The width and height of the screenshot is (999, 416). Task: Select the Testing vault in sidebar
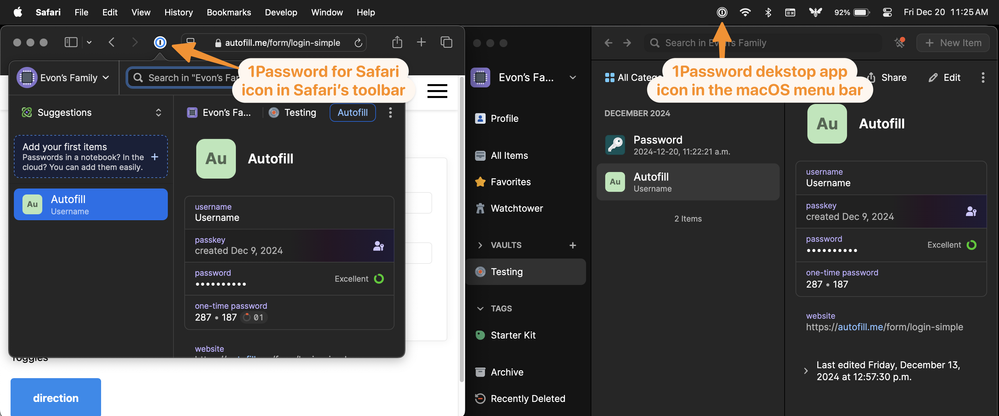[526, 271]
